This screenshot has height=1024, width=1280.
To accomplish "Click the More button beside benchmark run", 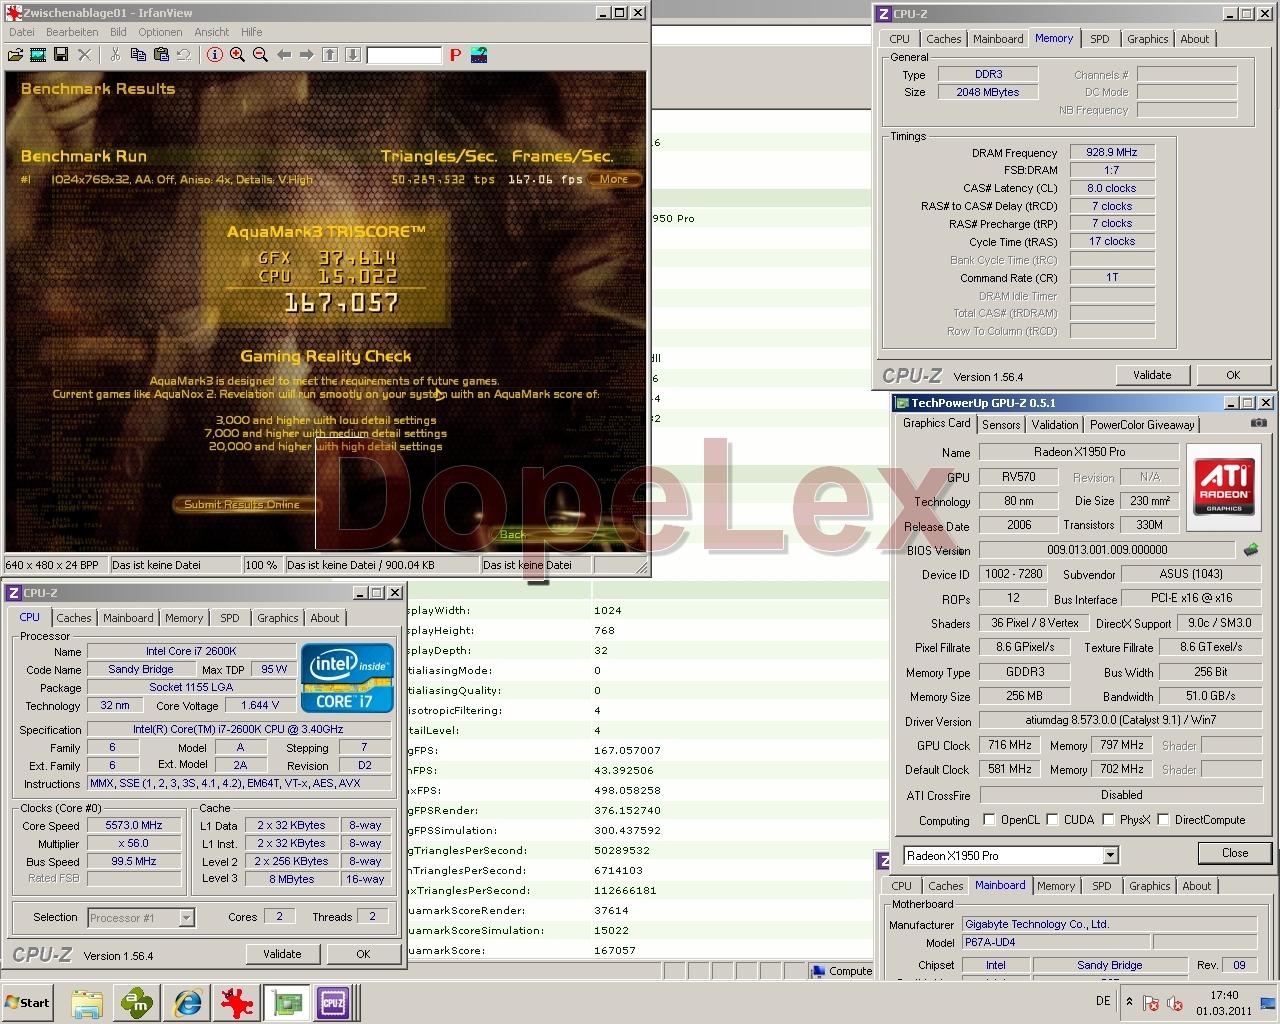I will click(614, 179).
